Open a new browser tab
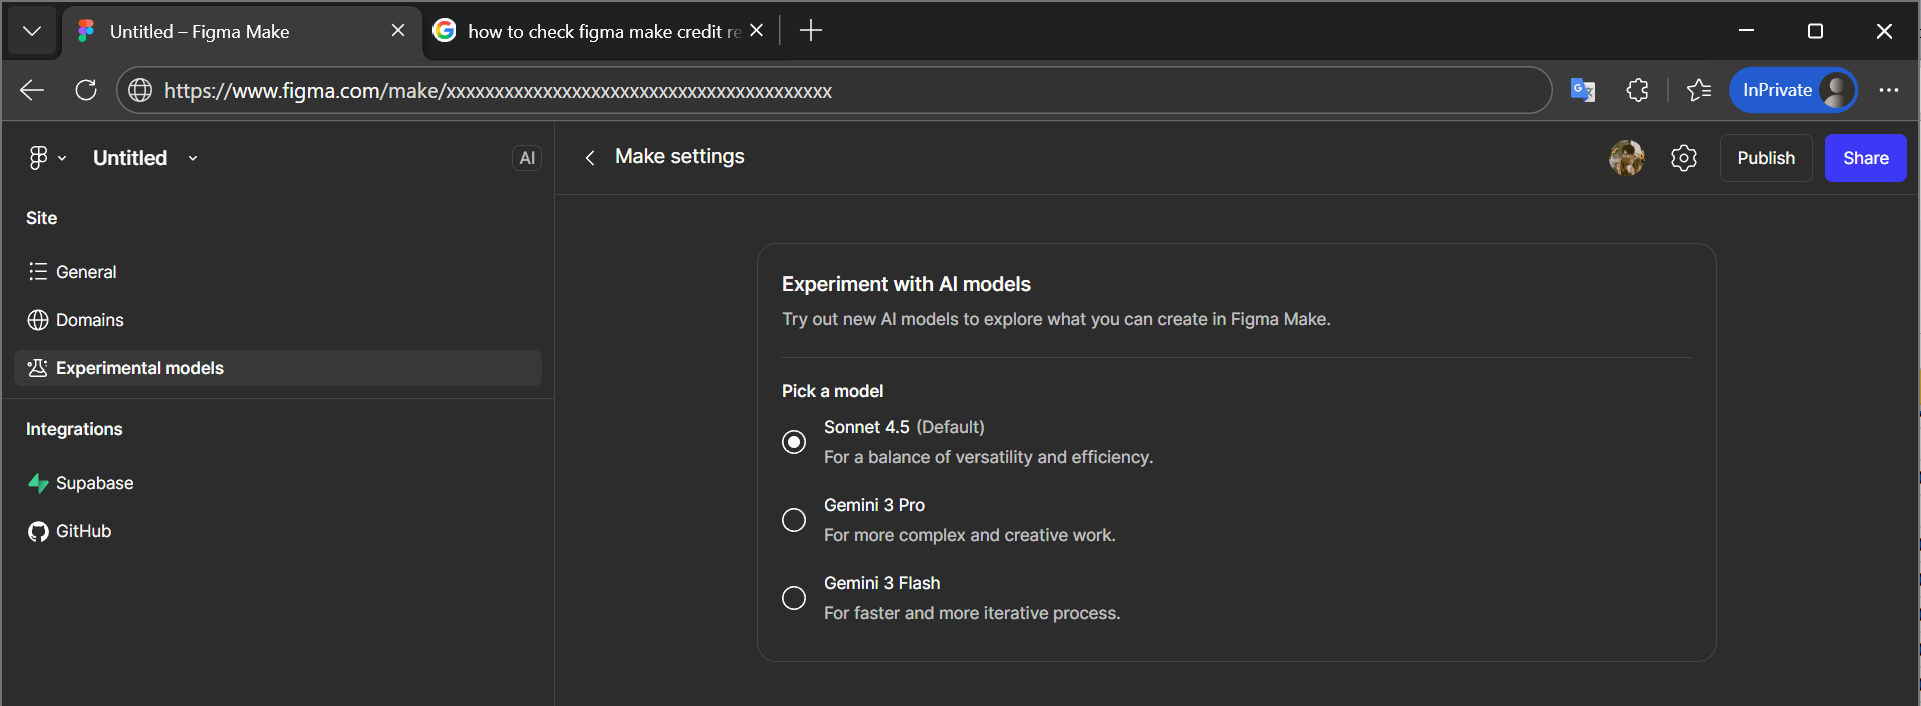Viewport: 1921px width, 706px height. click(811, 31)
